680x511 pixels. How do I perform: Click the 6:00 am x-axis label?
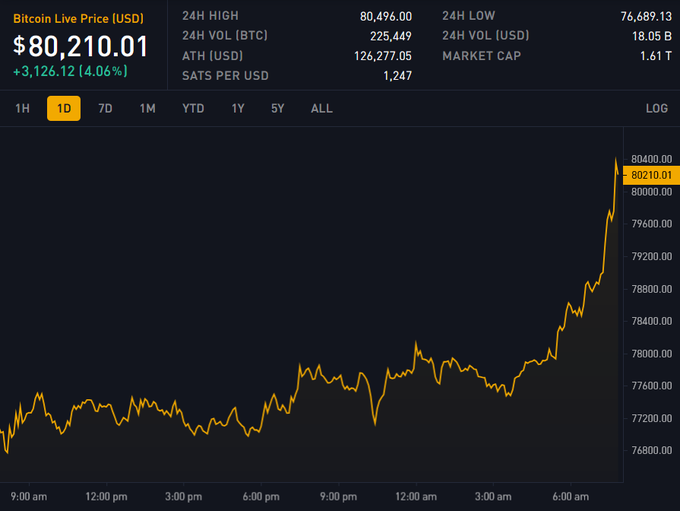pyautogui.click(x=571, y=497)
